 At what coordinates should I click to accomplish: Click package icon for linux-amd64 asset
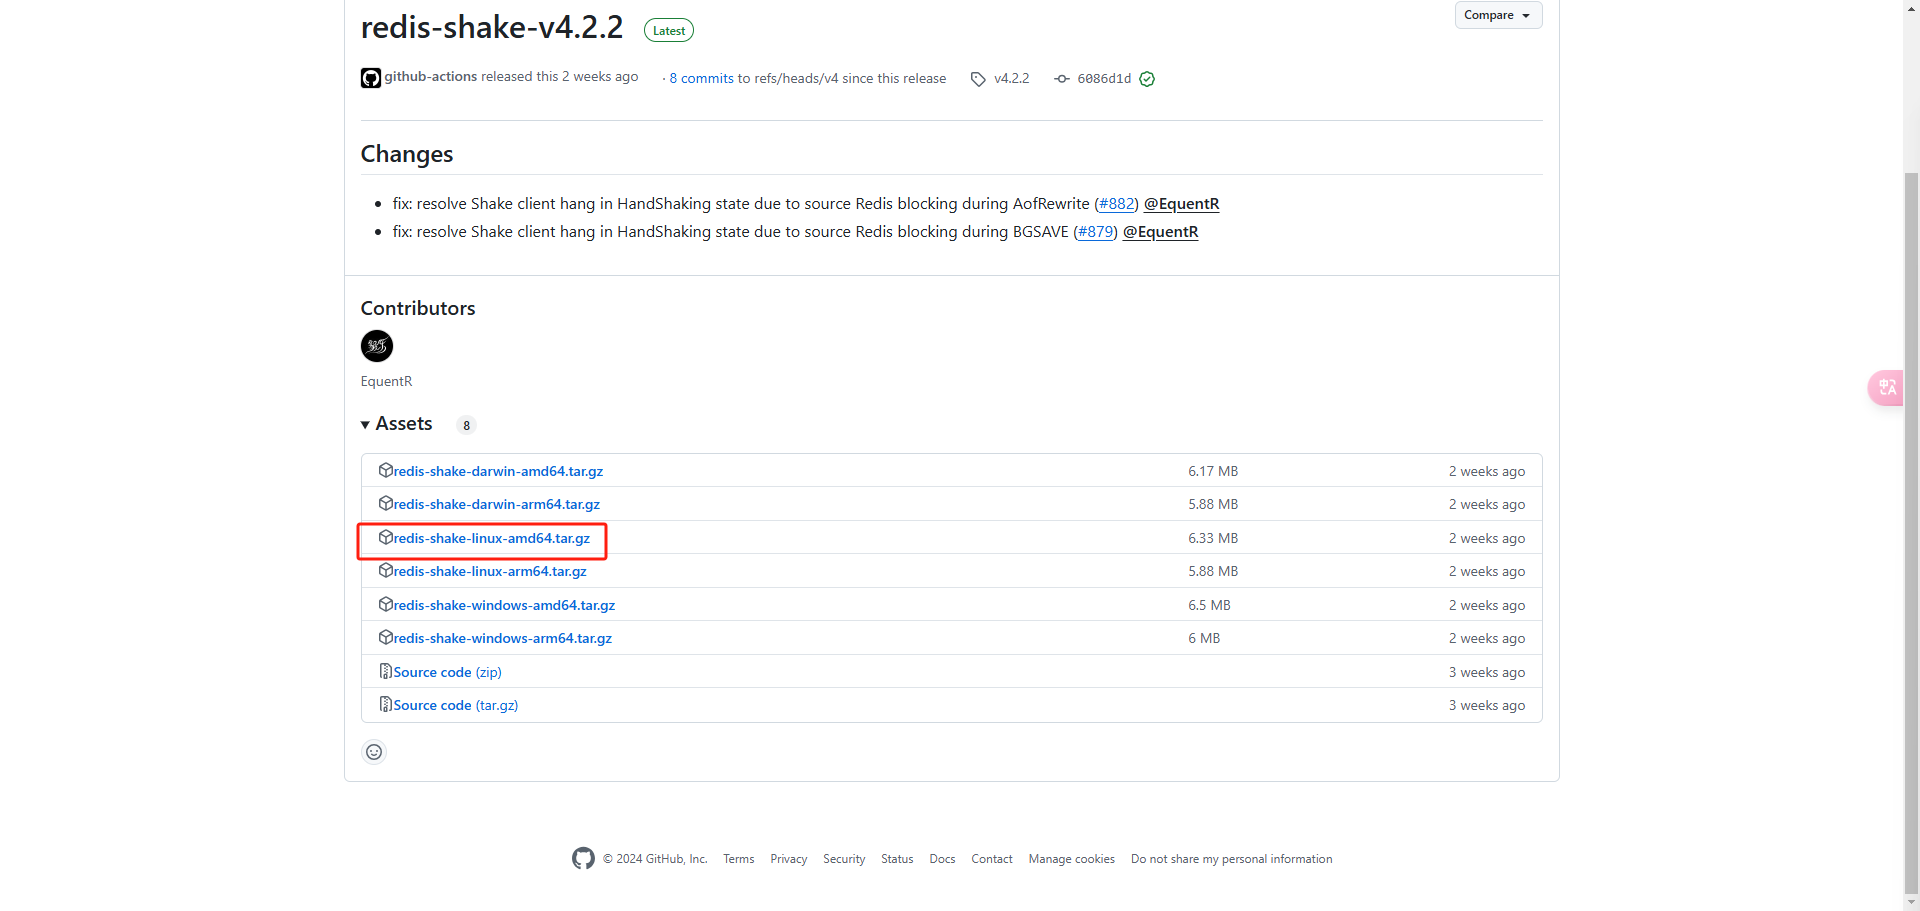point(386,537)
